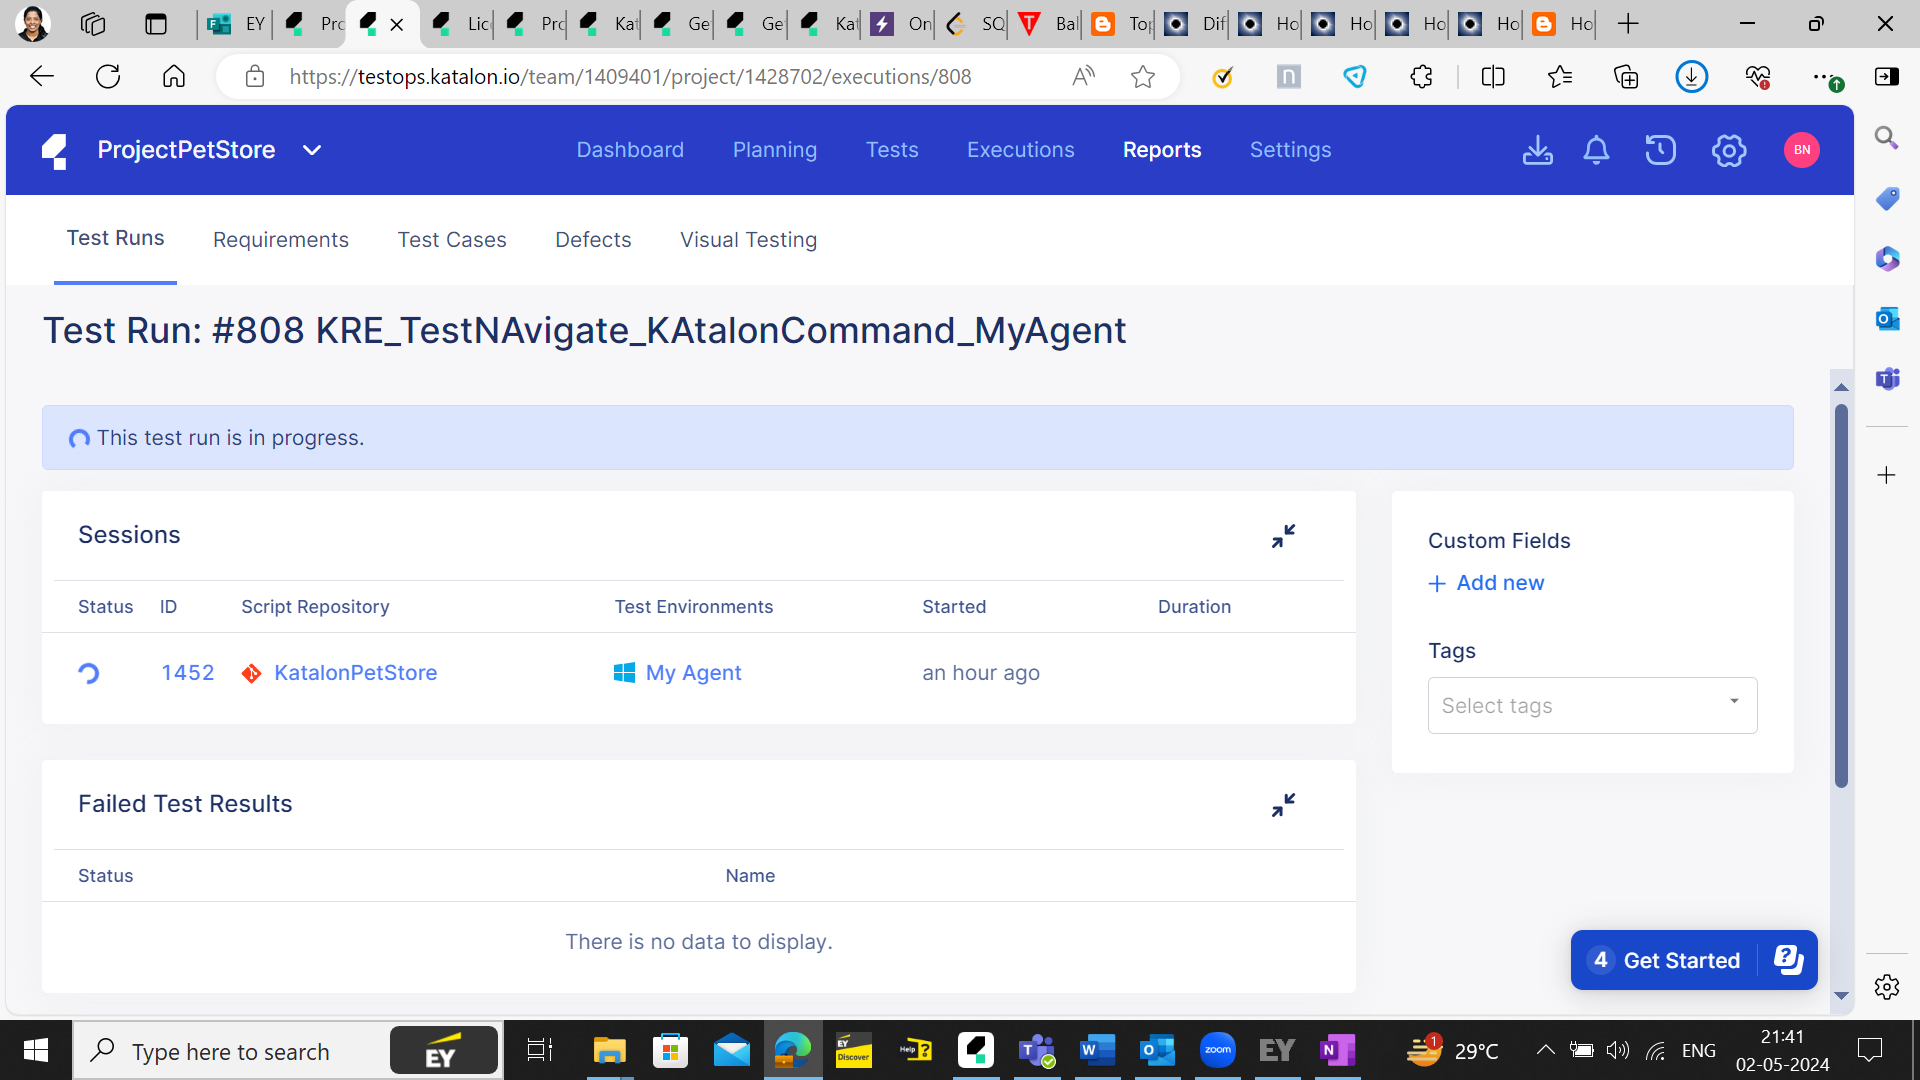The image size is (1920, 1080).
Task: Click the BN user avatar
Action: pos(1801,150)
